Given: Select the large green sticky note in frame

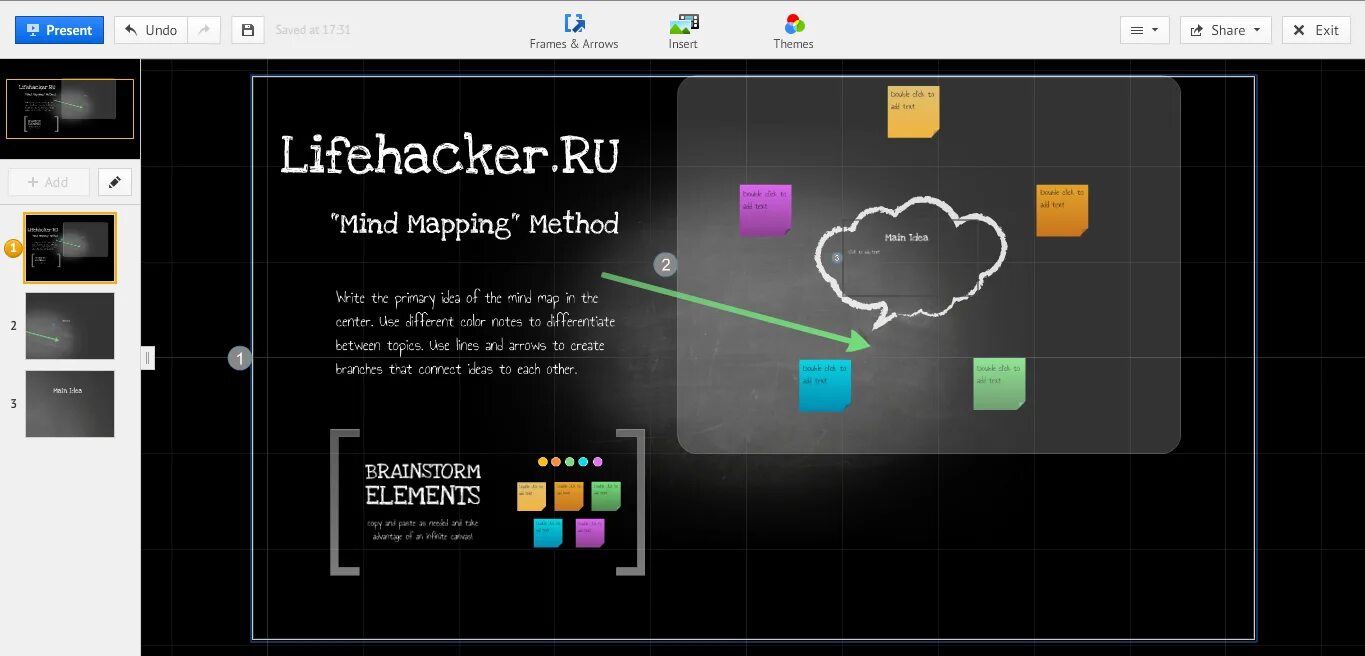Looking at the screenshot, I should tap(999, 384).
